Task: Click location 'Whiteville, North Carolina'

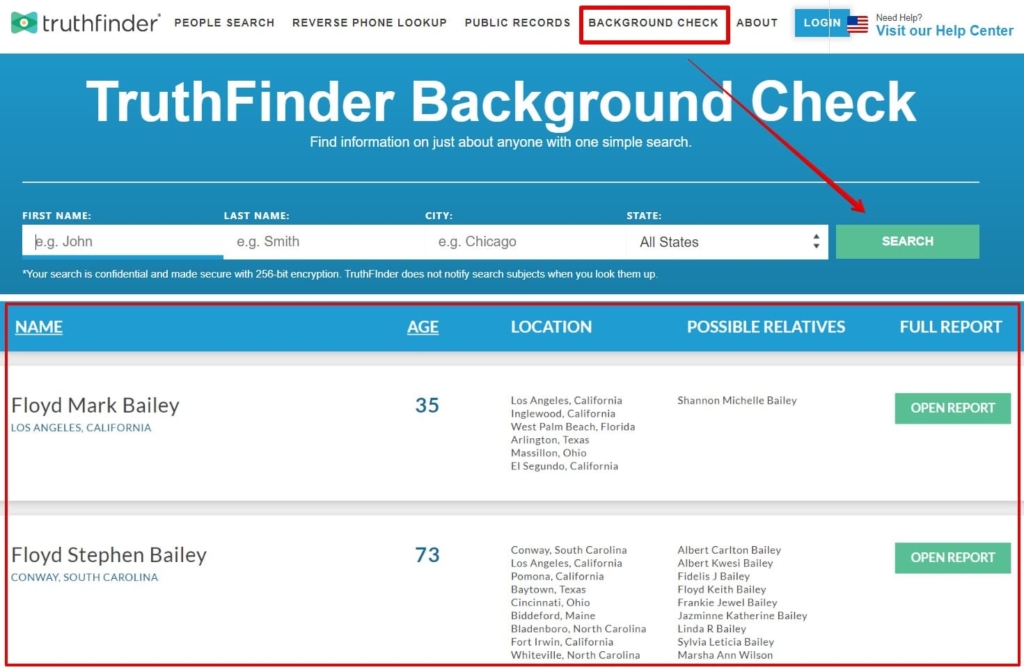Action: point(575,655)
